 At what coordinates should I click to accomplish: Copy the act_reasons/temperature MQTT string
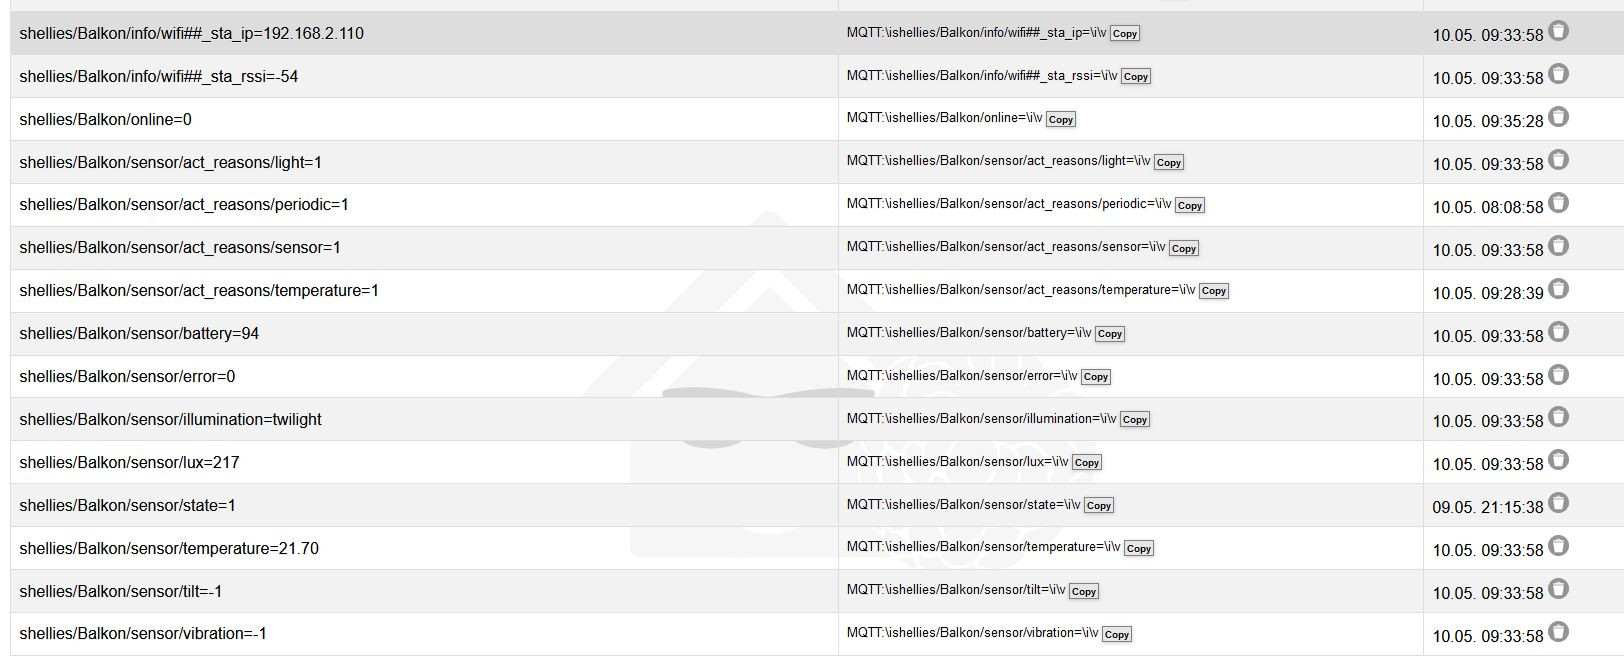click(x=1213, y=291)
